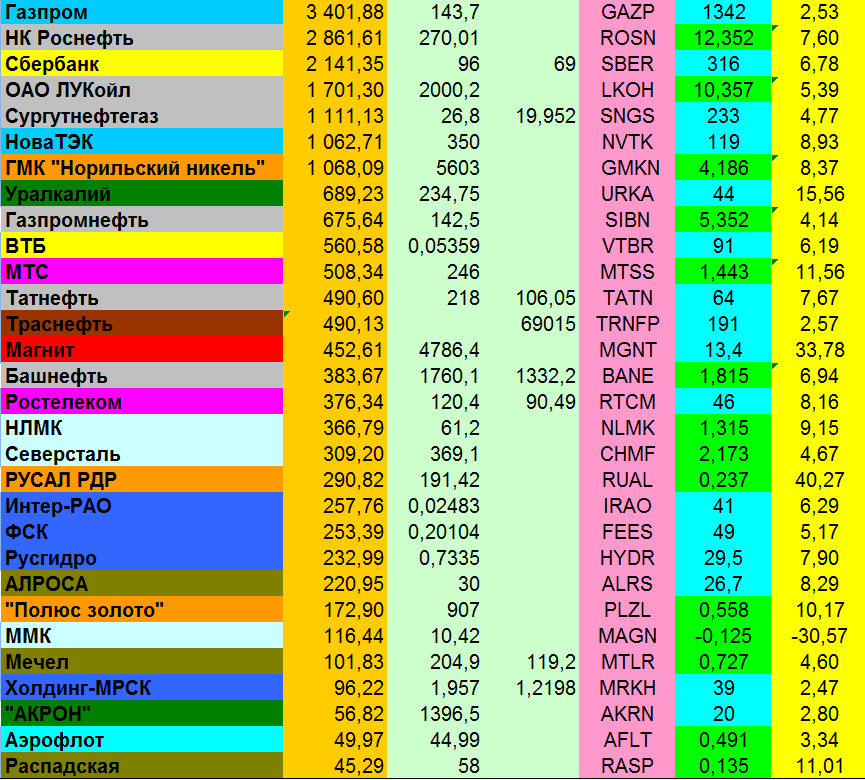865x780 pixels.
Task: Select the yellow cell 15,56
Action: pyautogui.click(x=818, y=194)
